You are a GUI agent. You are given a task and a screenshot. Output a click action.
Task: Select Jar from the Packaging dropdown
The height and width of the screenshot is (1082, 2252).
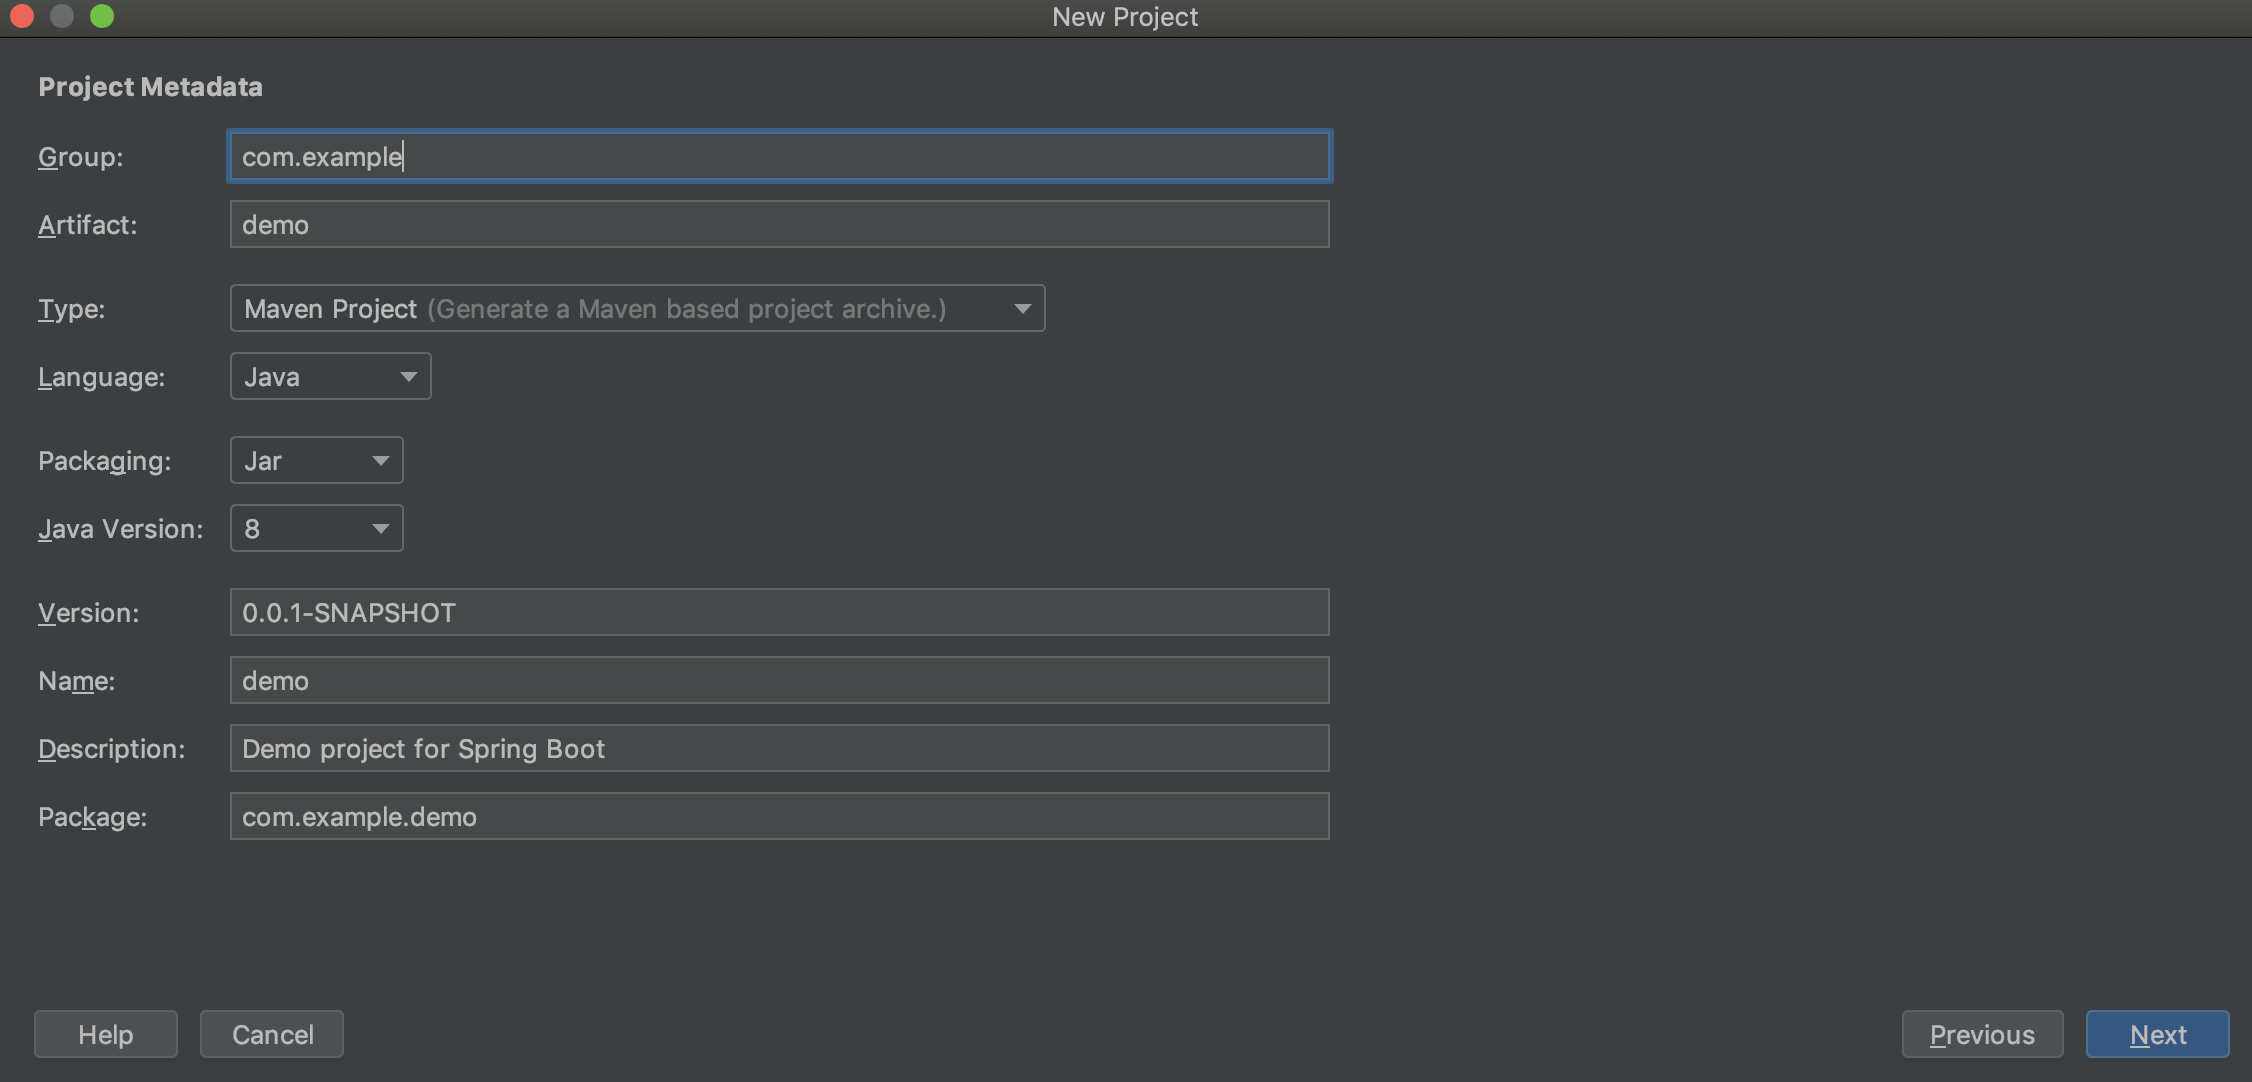pyautogui.click(x=315, y=458)
